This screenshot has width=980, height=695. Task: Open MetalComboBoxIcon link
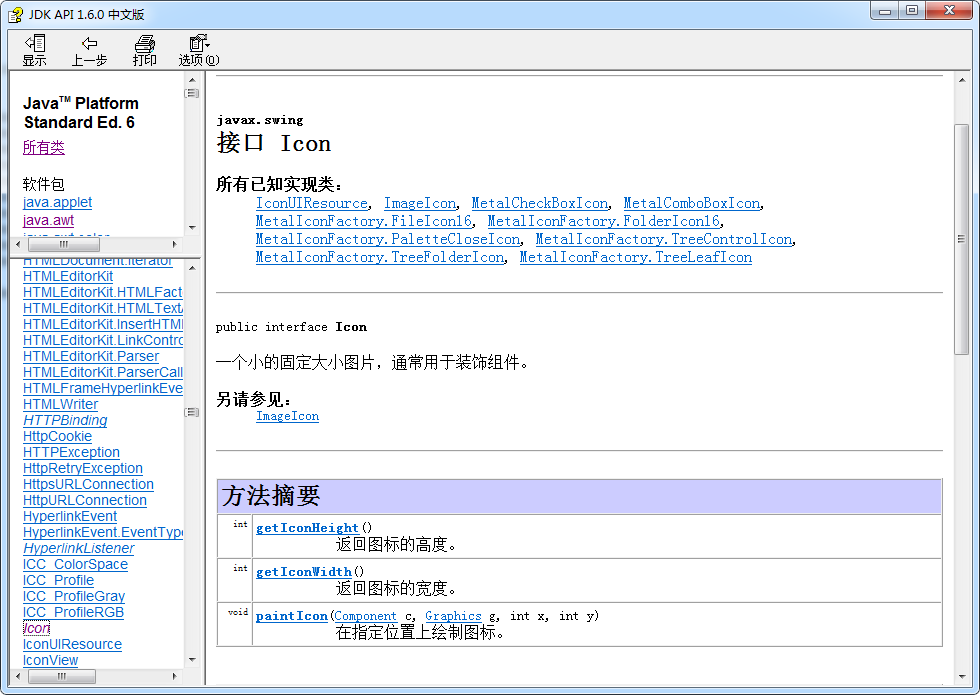pyautogui.click(x=692, y=203)
